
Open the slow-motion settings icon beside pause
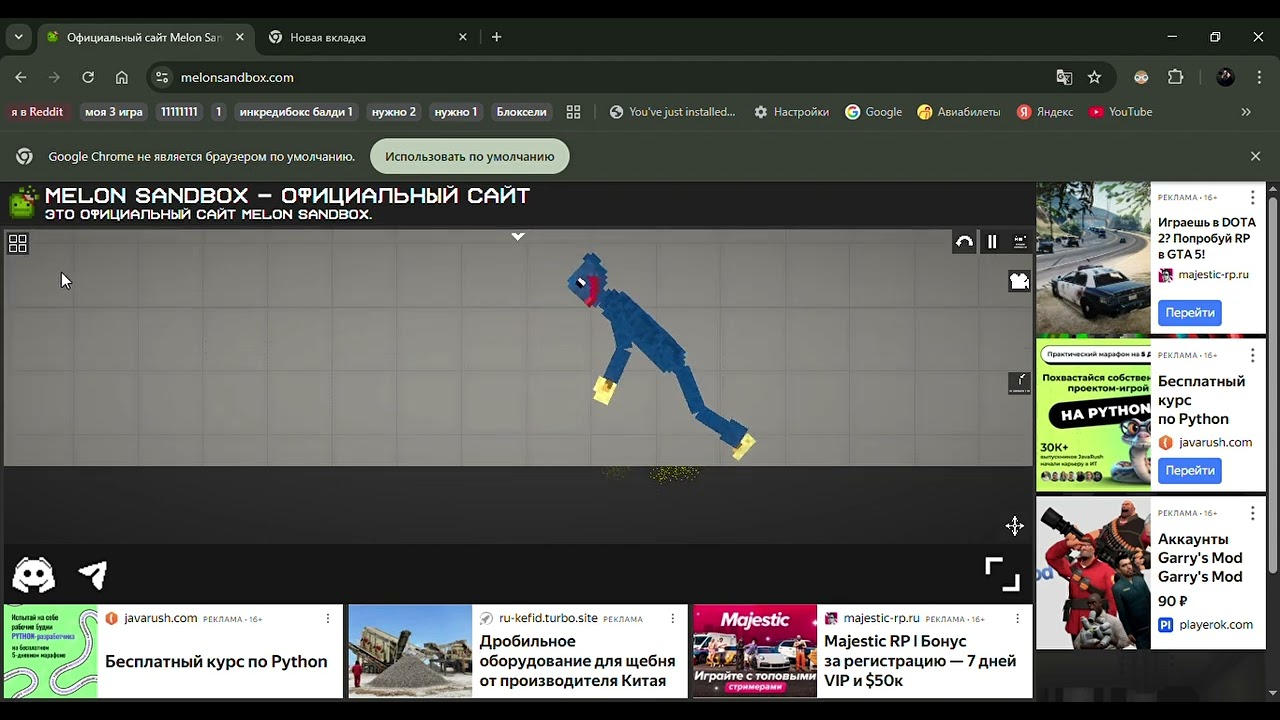point(1020,242)
